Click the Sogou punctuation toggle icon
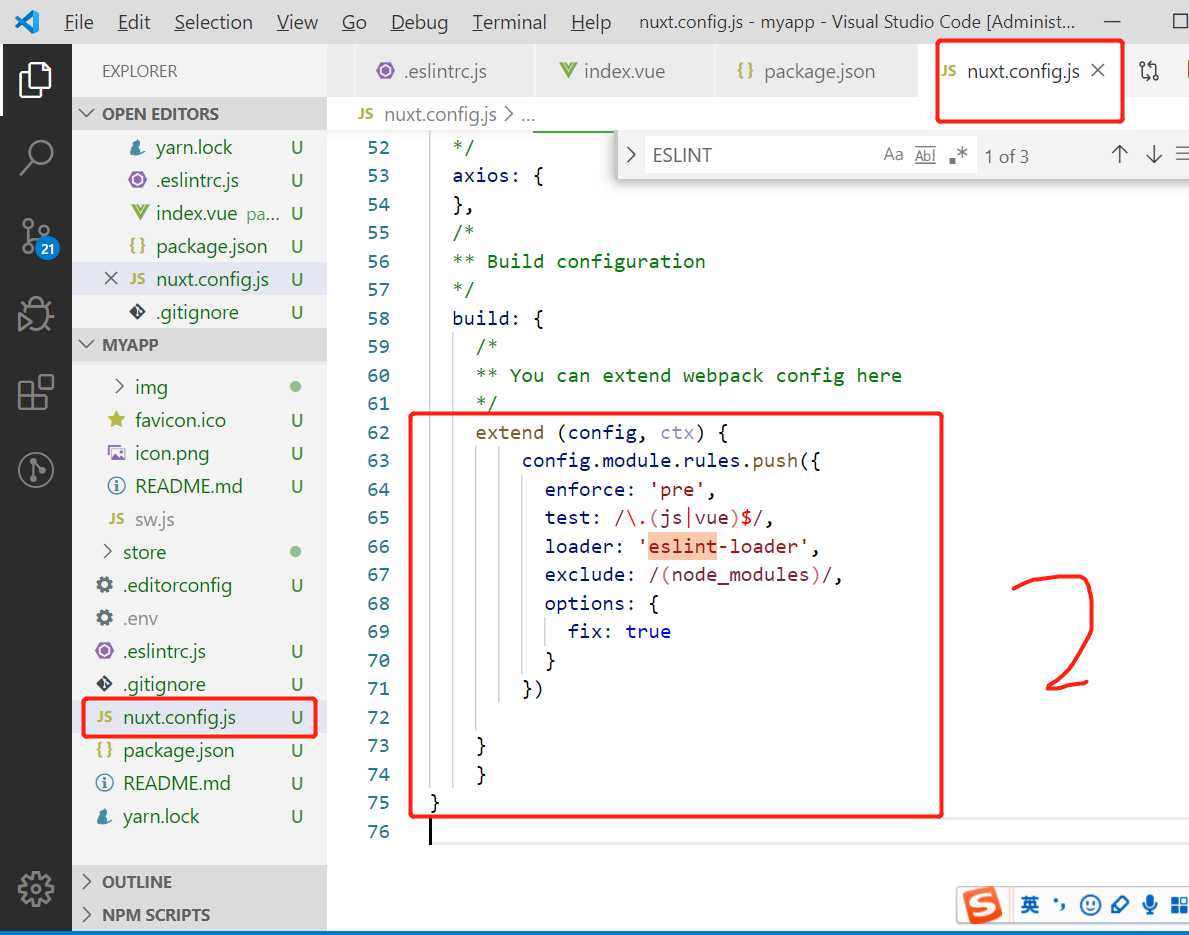The image size is (1189, 935). [x=1059, y=904]
